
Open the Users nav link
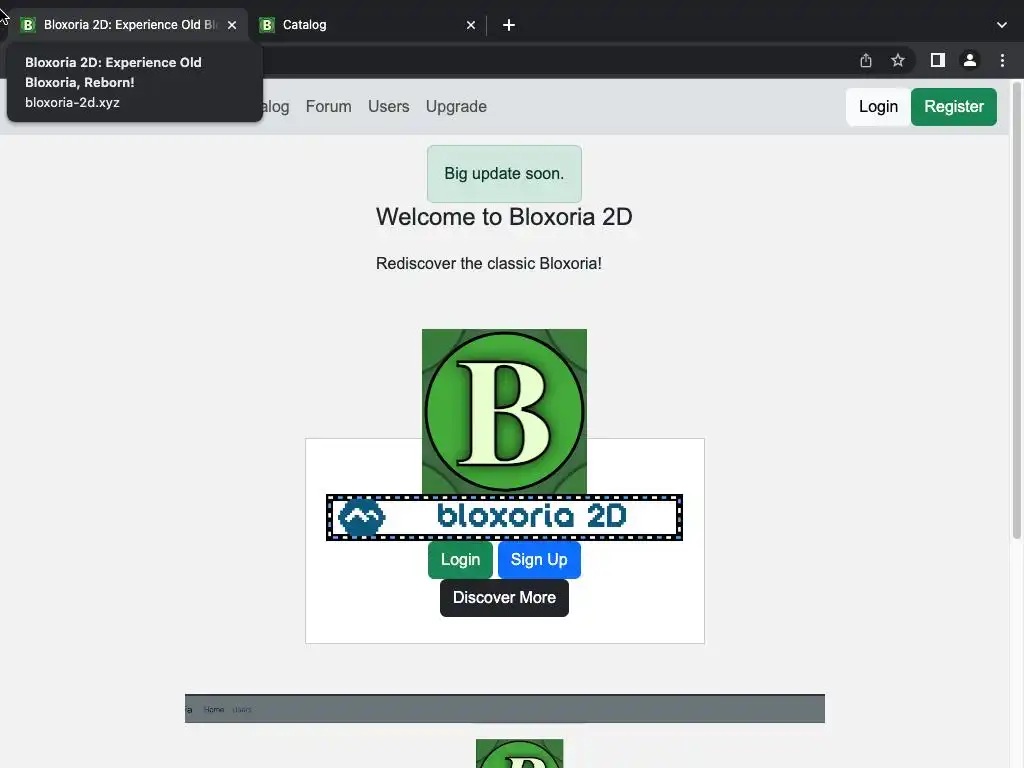389,106
